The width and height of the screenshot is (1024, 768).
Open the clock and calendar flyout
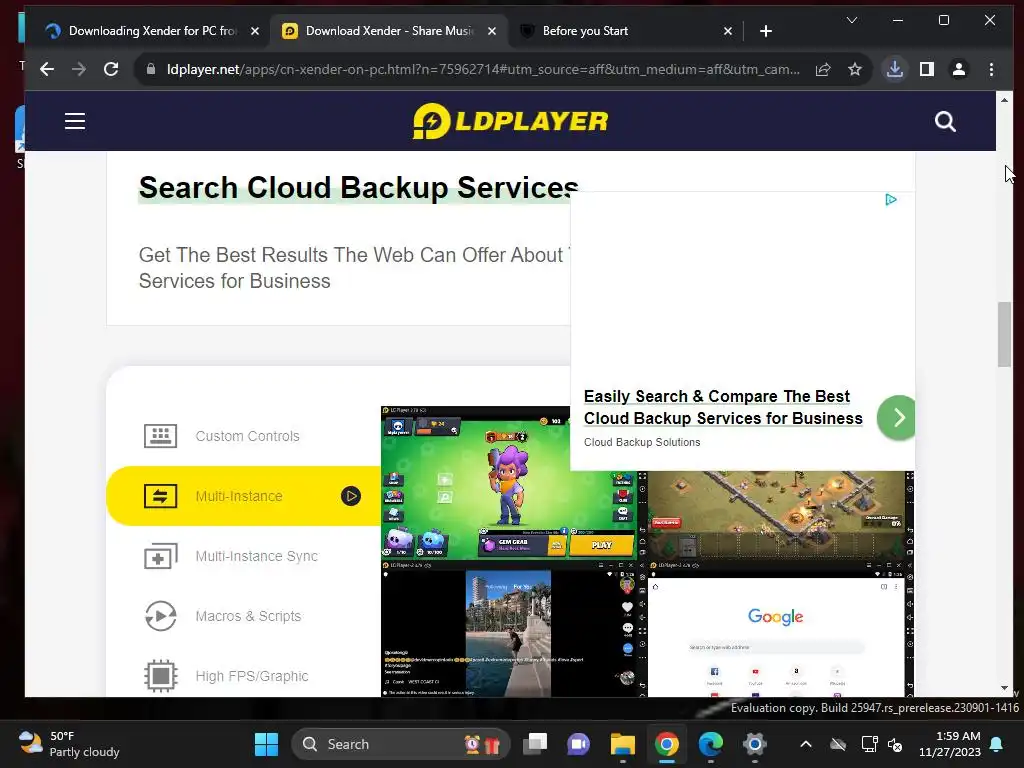click(950, 744)
